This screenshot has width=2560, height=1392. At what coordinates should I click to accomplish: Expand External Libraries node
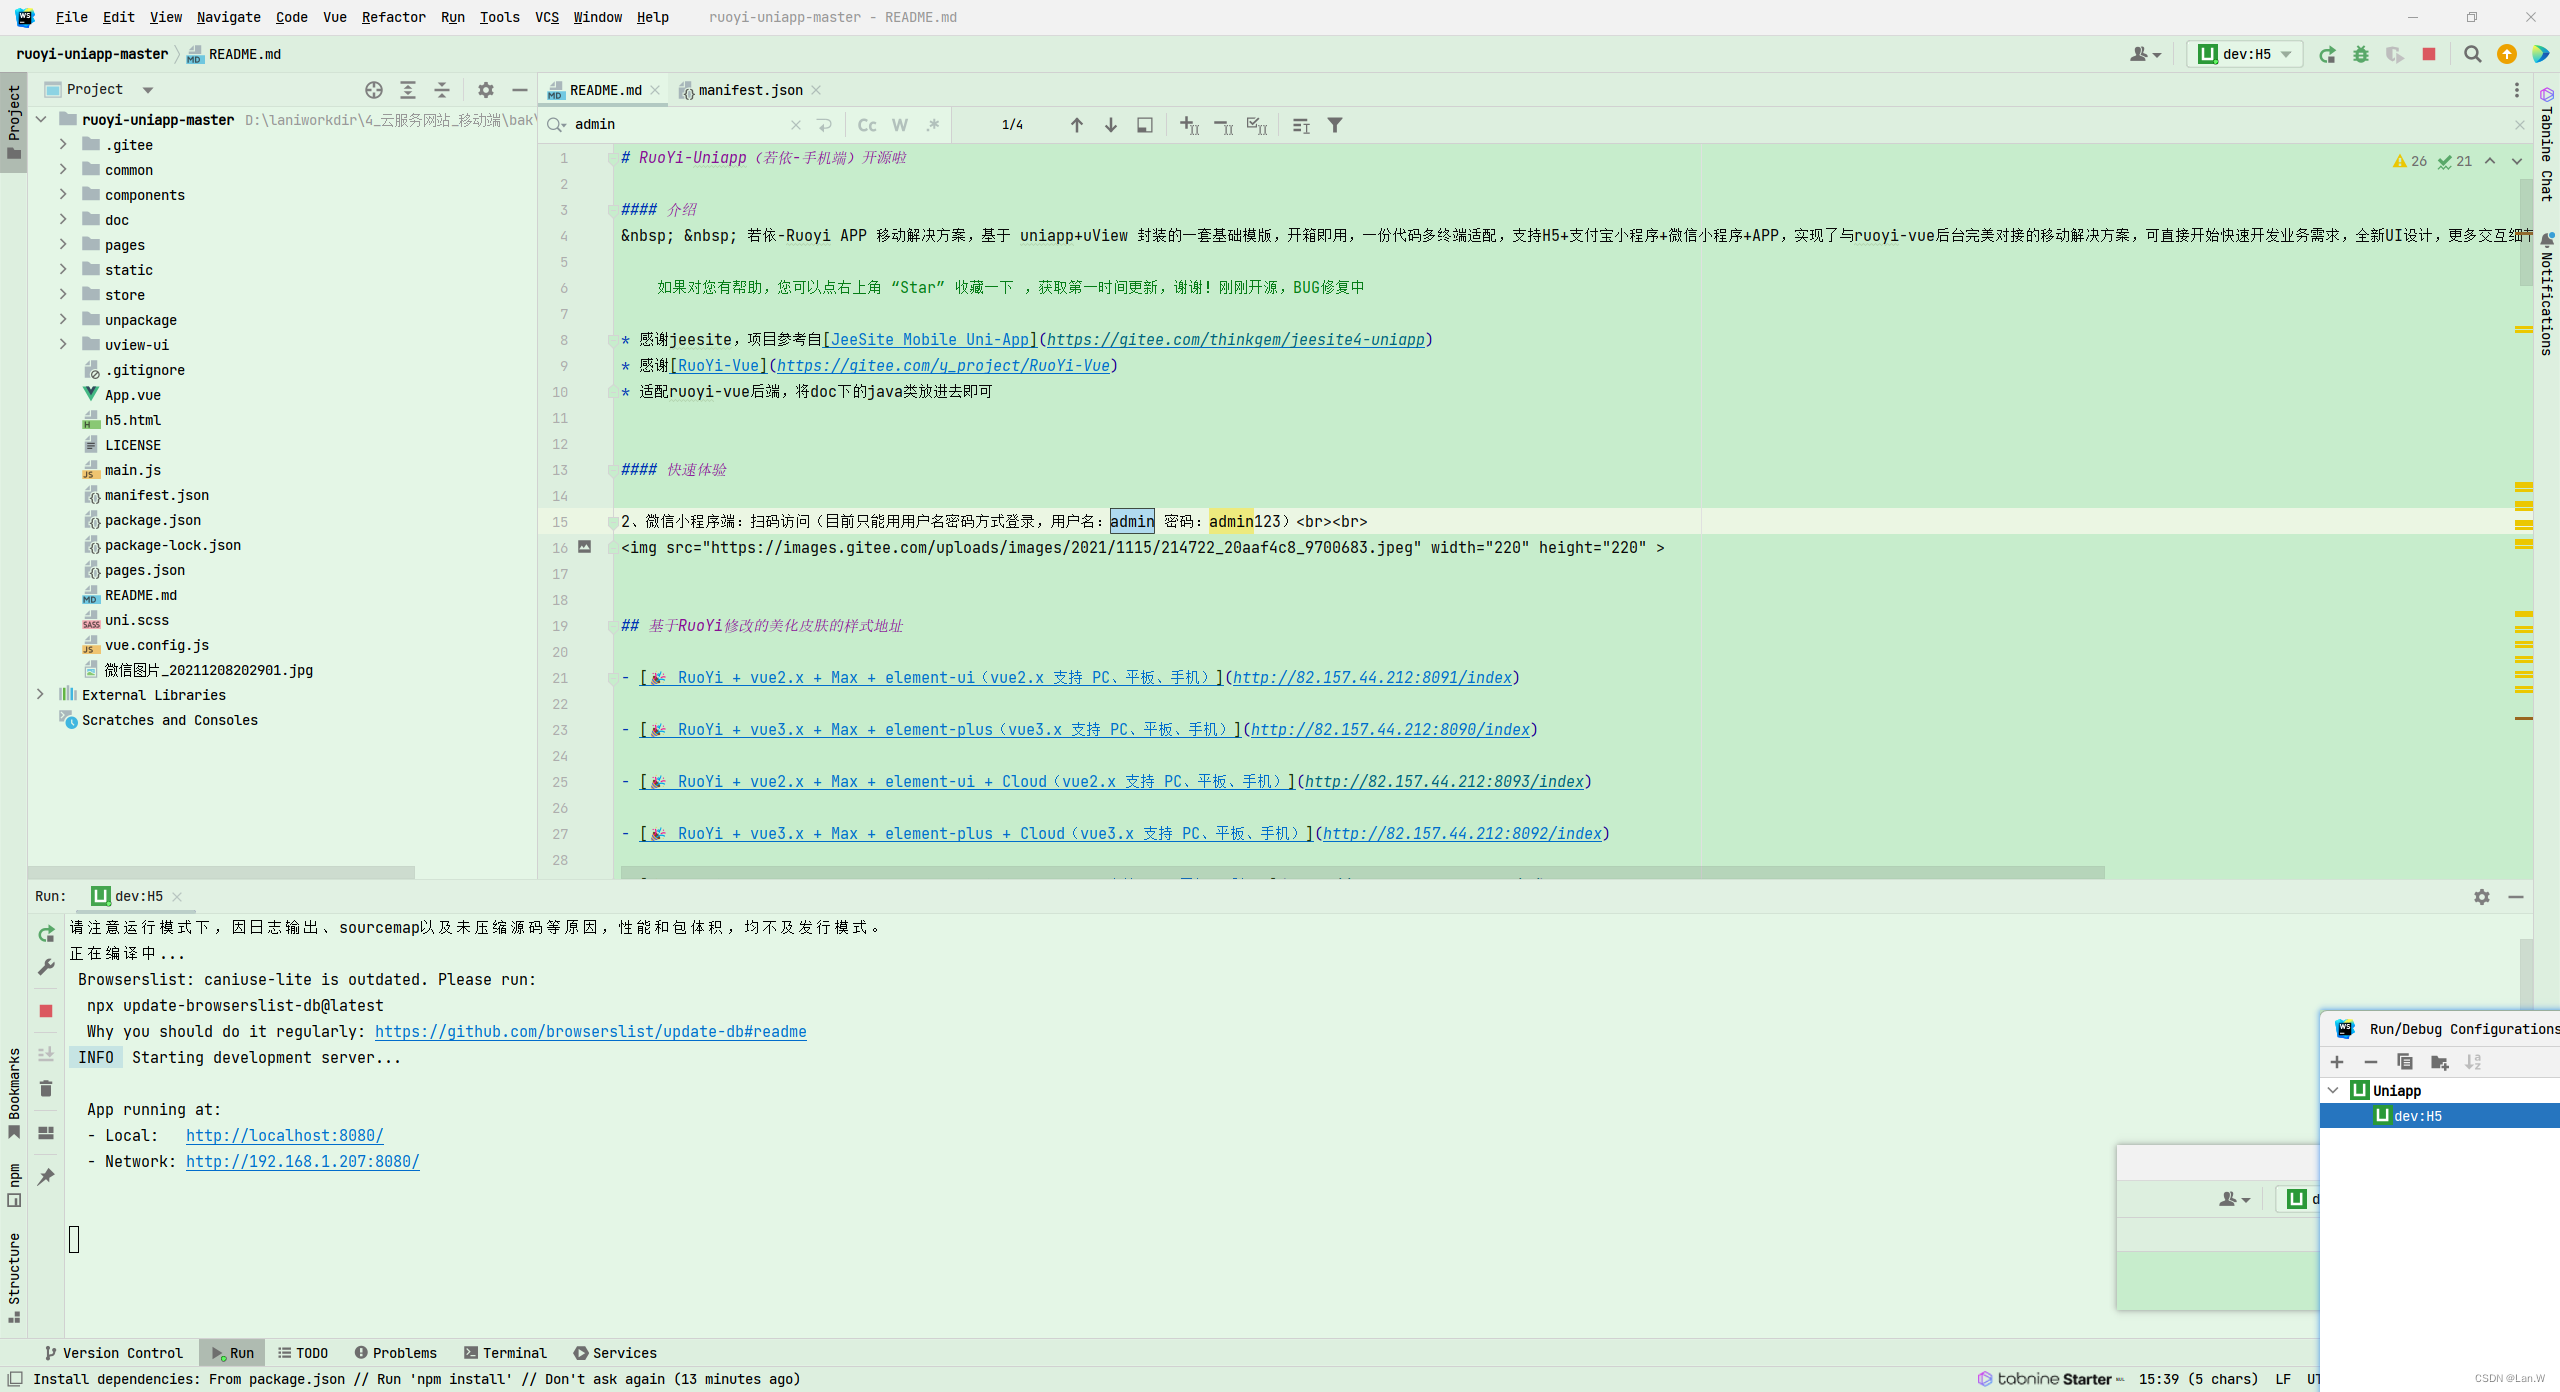(x=40, y=694)
